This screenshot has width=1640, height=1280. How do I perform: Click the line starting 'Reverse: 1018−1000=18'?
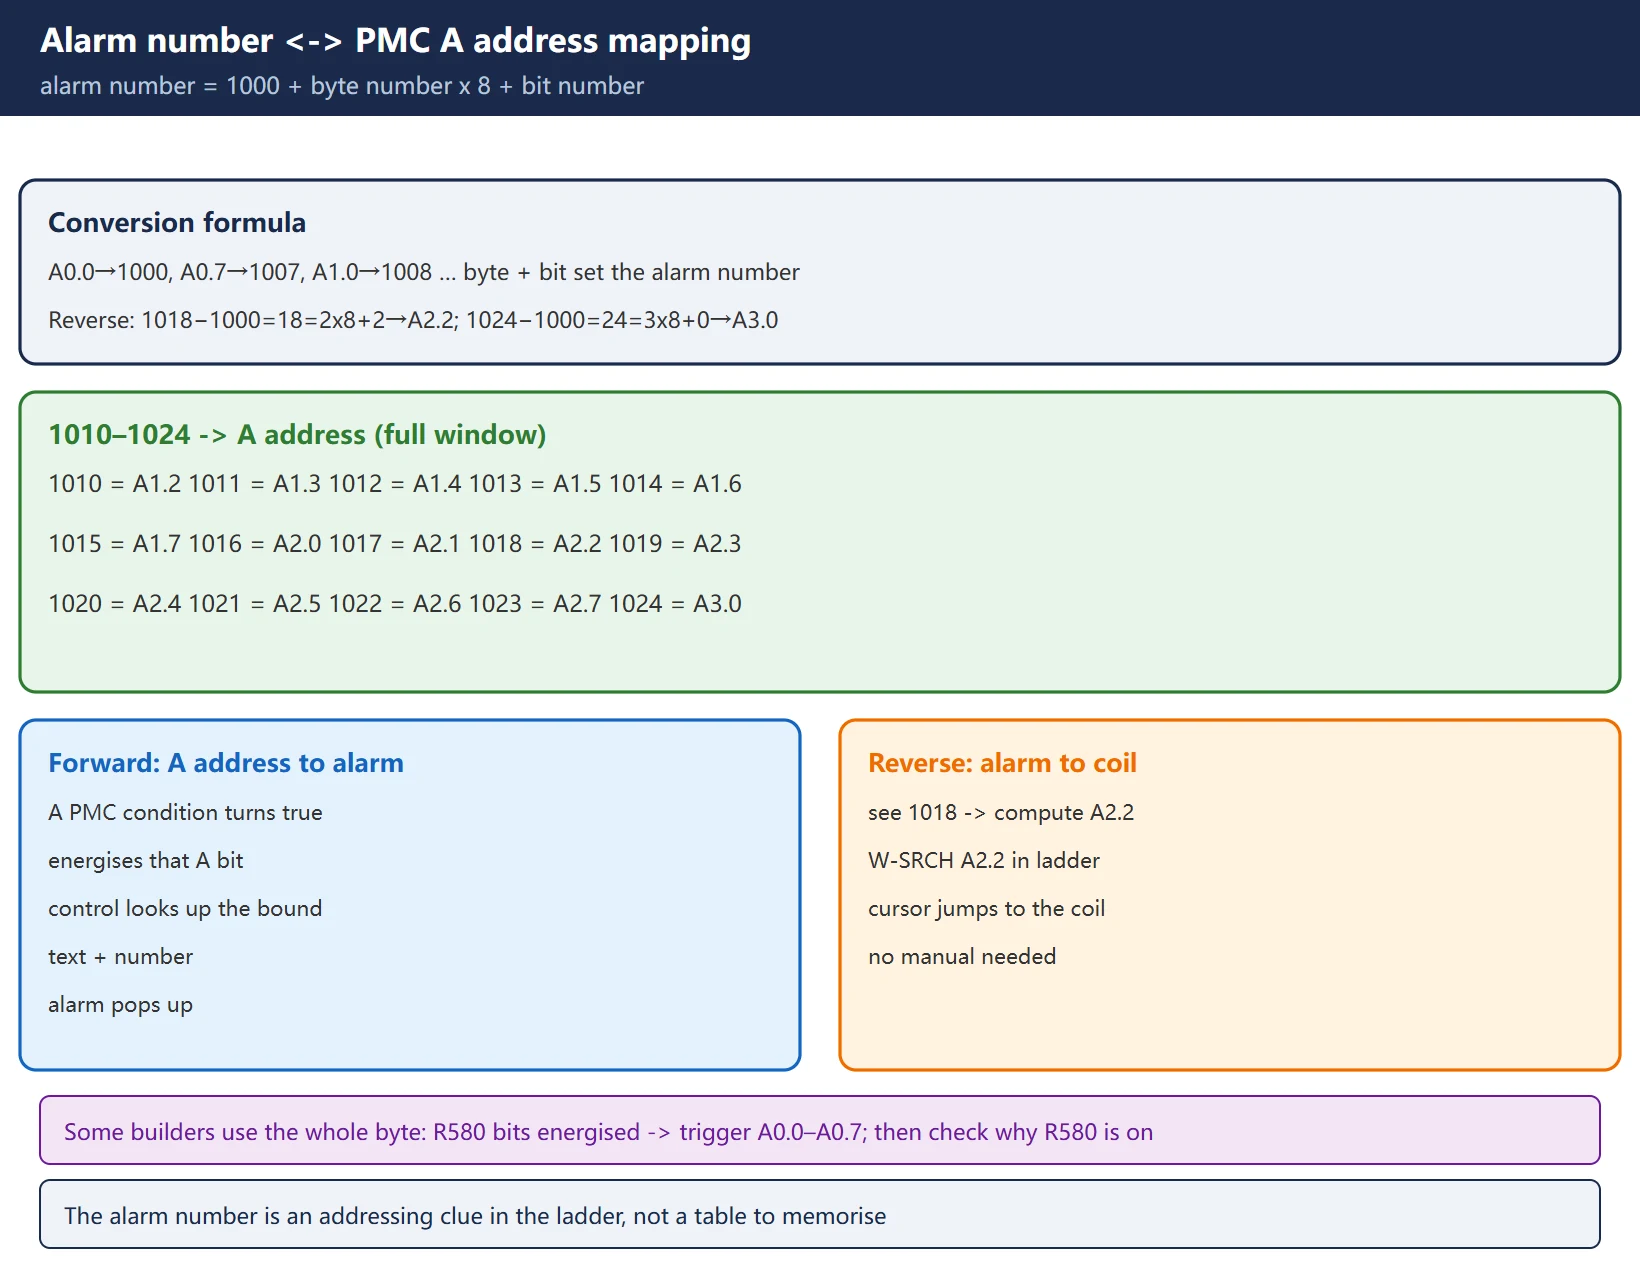pos(413,320)
